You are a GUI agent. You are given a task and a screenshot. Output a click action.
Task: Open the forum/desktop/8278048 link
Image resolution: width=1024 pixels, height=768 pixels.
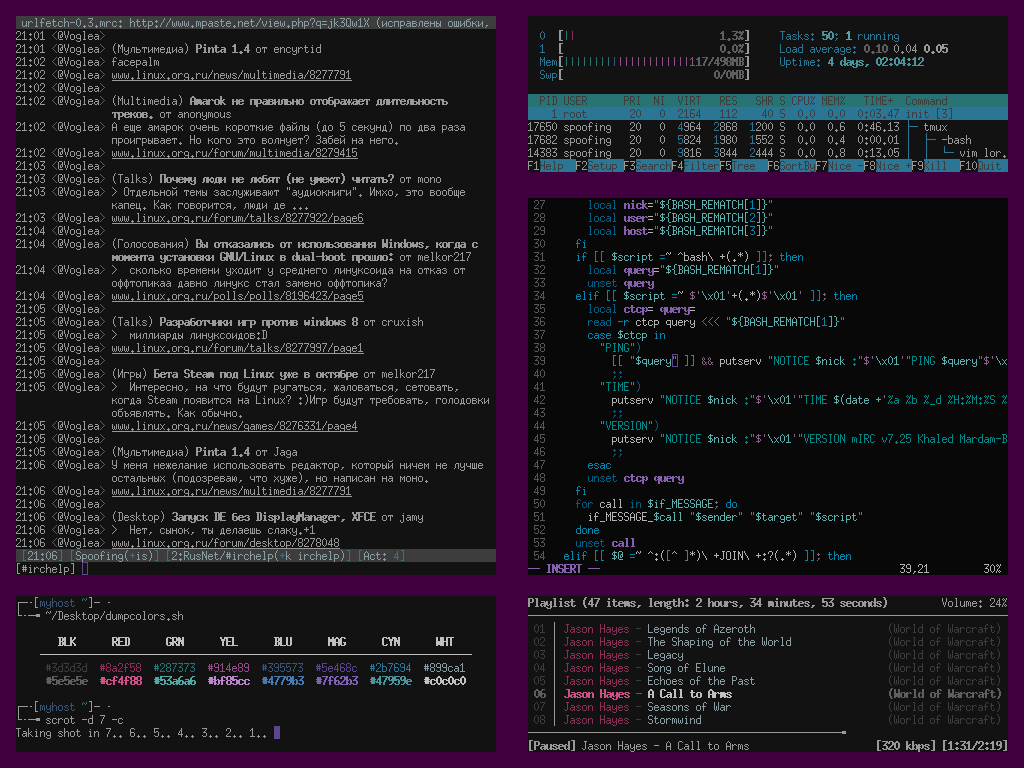pos(225,543)
